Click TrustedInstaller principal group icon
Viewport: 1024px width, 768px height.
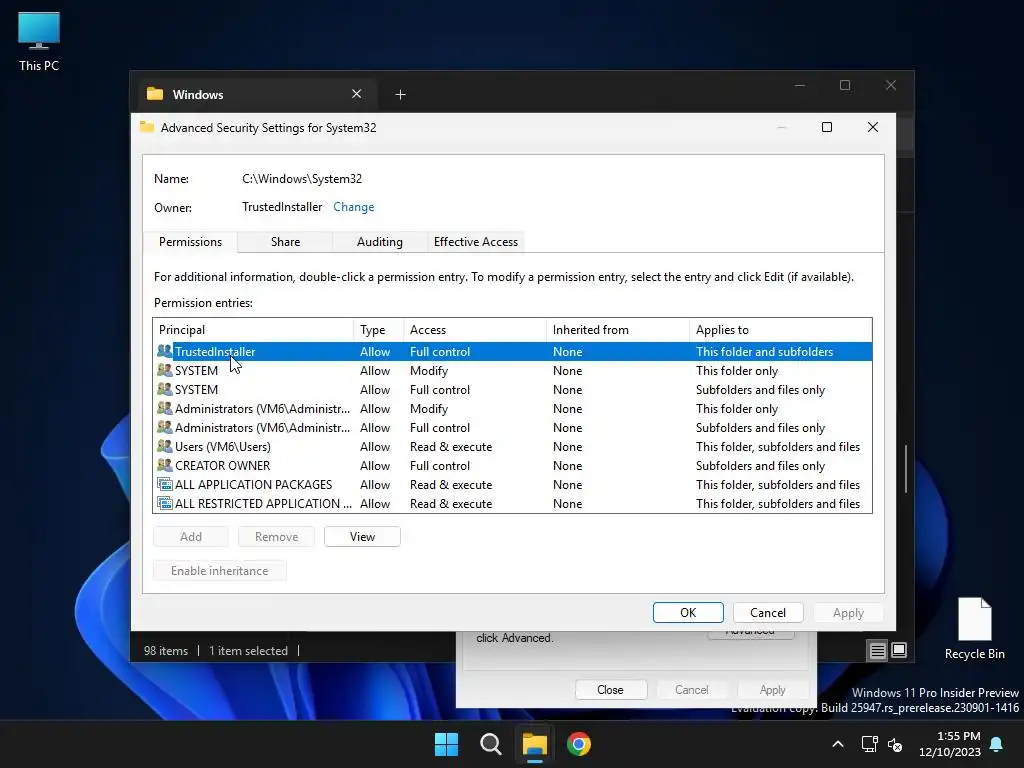(x=165, y=351)
